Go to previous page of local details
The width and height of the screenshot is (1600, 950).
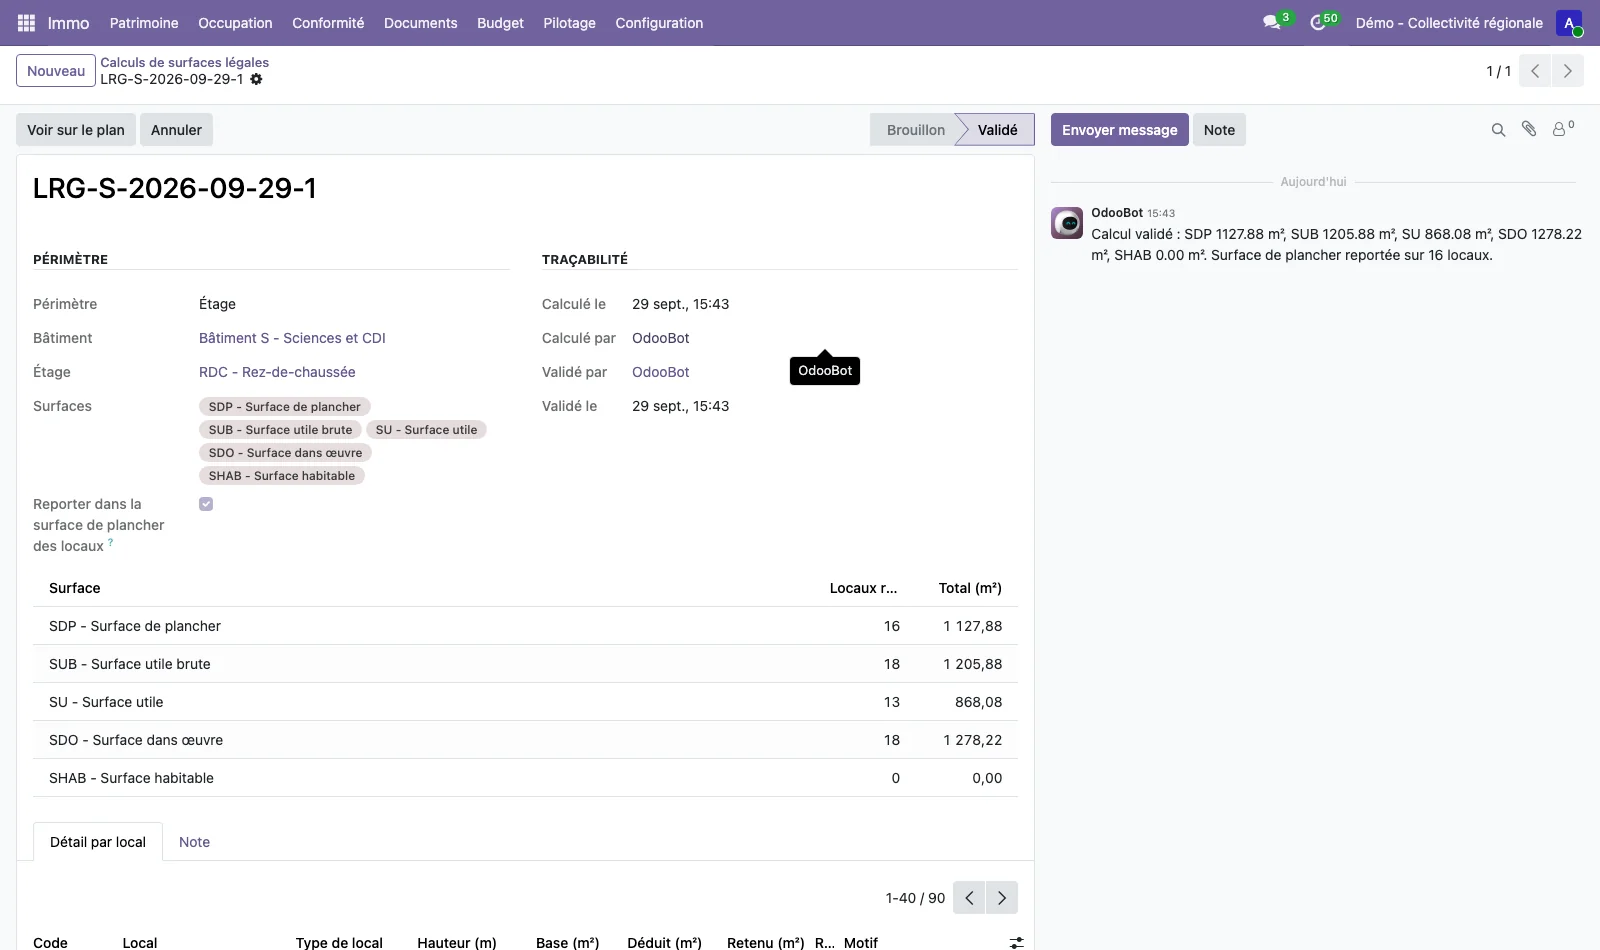969,898
